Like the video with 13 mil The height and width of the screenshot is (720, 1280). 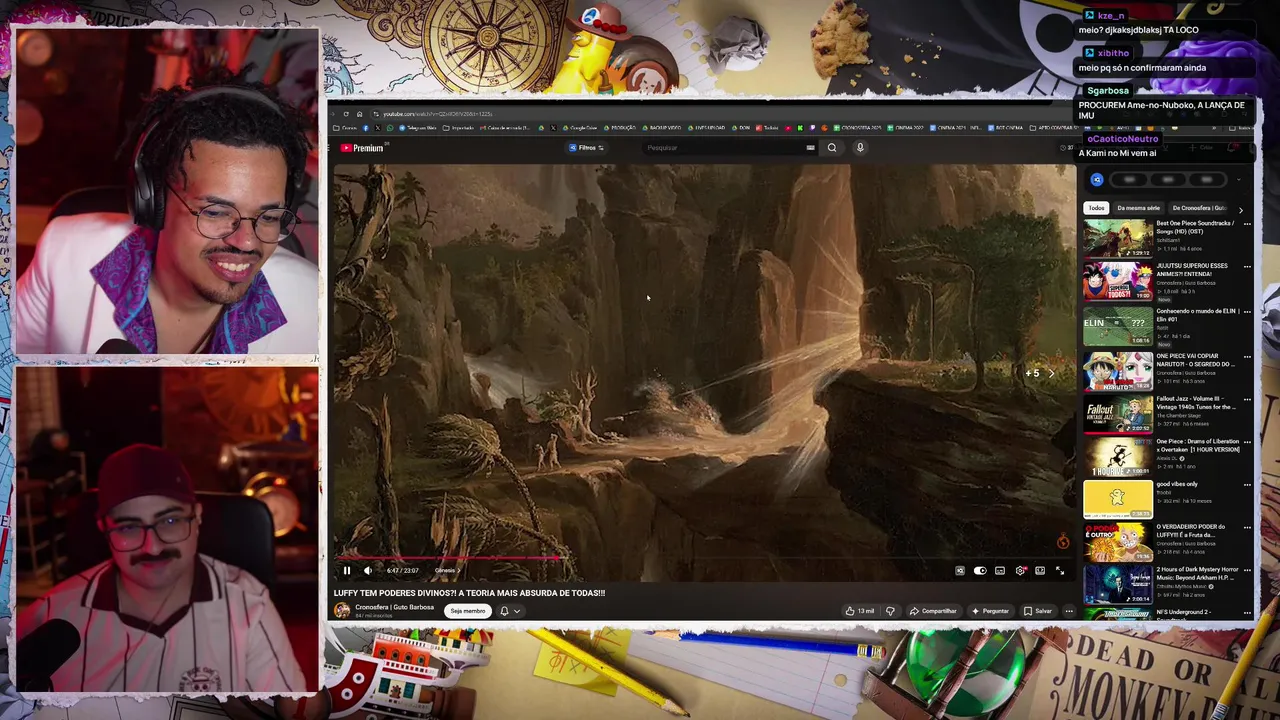pyautogui.click(x=859, y=611)
